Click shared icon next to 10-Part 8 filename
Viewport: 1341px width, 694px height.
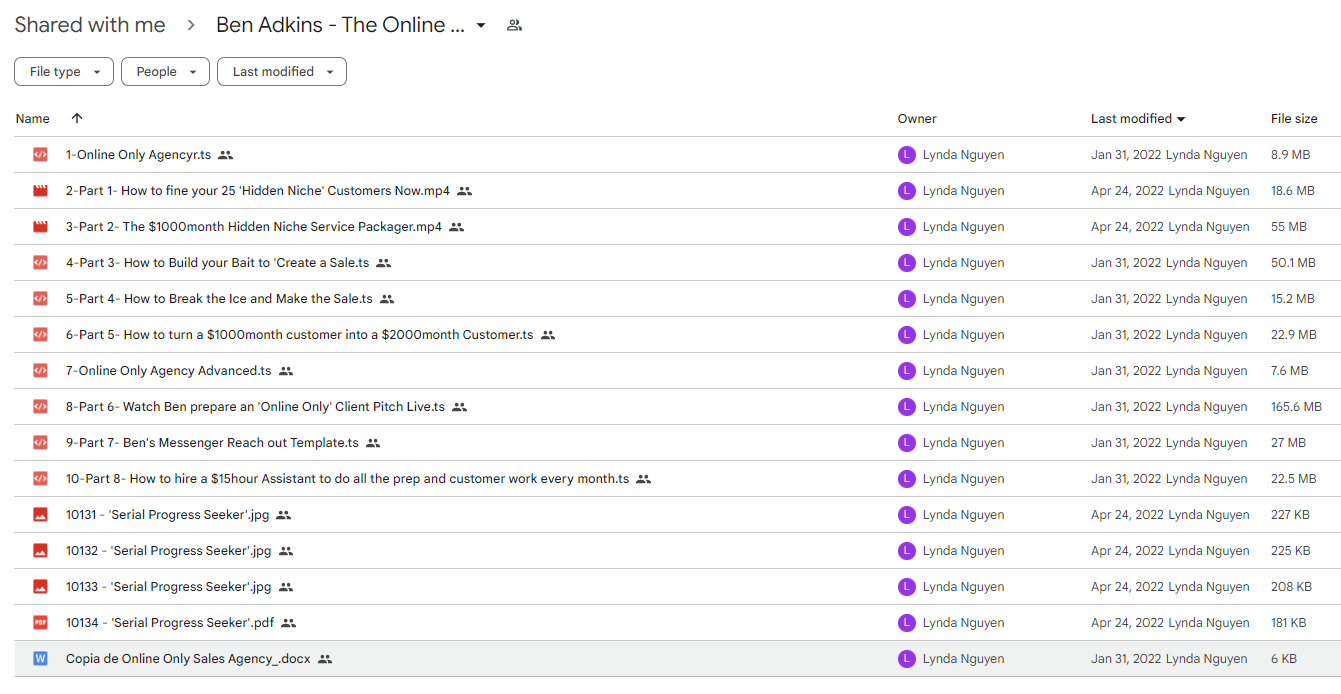pos(644,479)
